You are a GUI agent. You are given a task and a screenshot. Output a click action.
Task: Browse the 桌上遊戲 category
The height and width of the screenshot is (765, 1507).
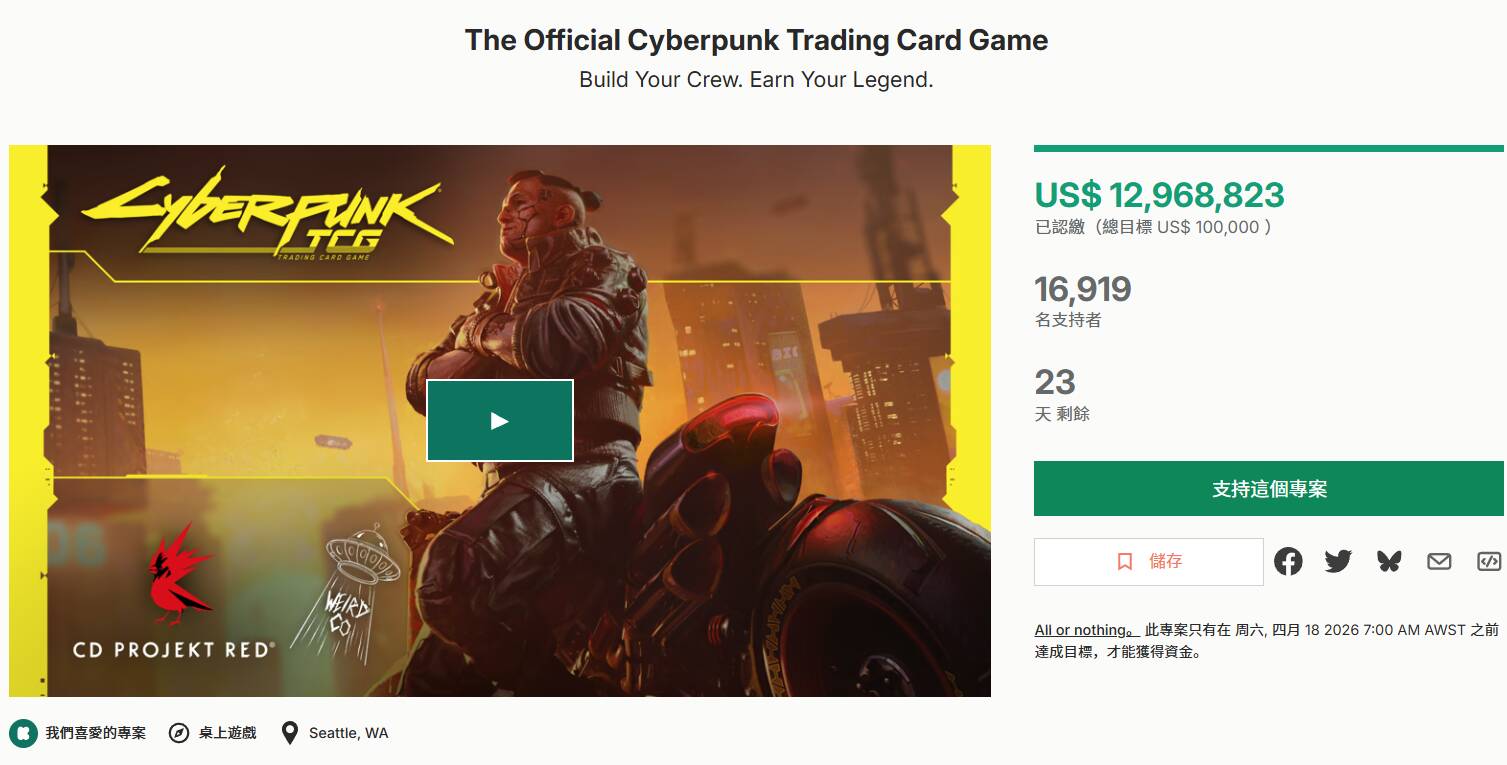[x=227, y=733]
